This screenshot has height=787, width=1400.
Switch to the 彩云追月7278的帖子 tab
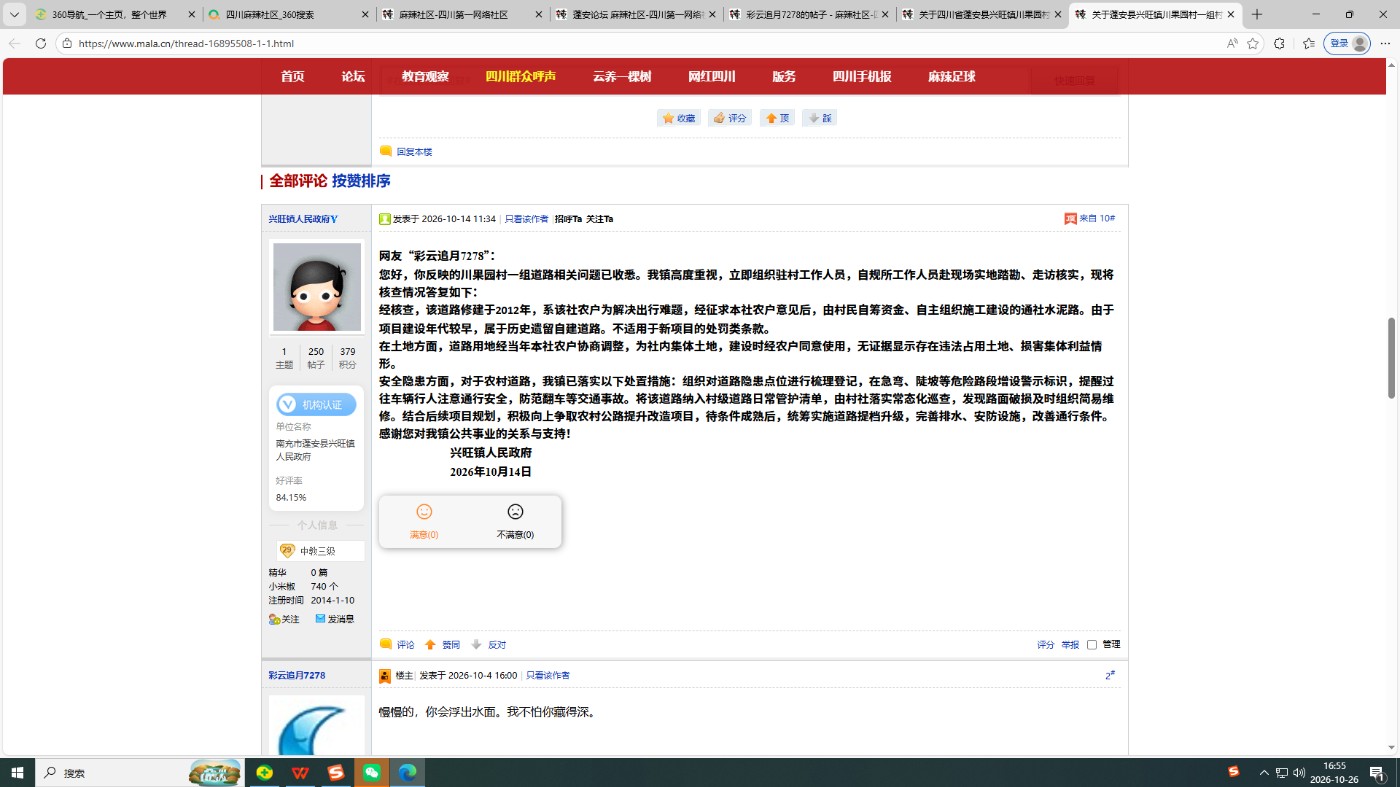pyautogui.click(x=808, y=15)
